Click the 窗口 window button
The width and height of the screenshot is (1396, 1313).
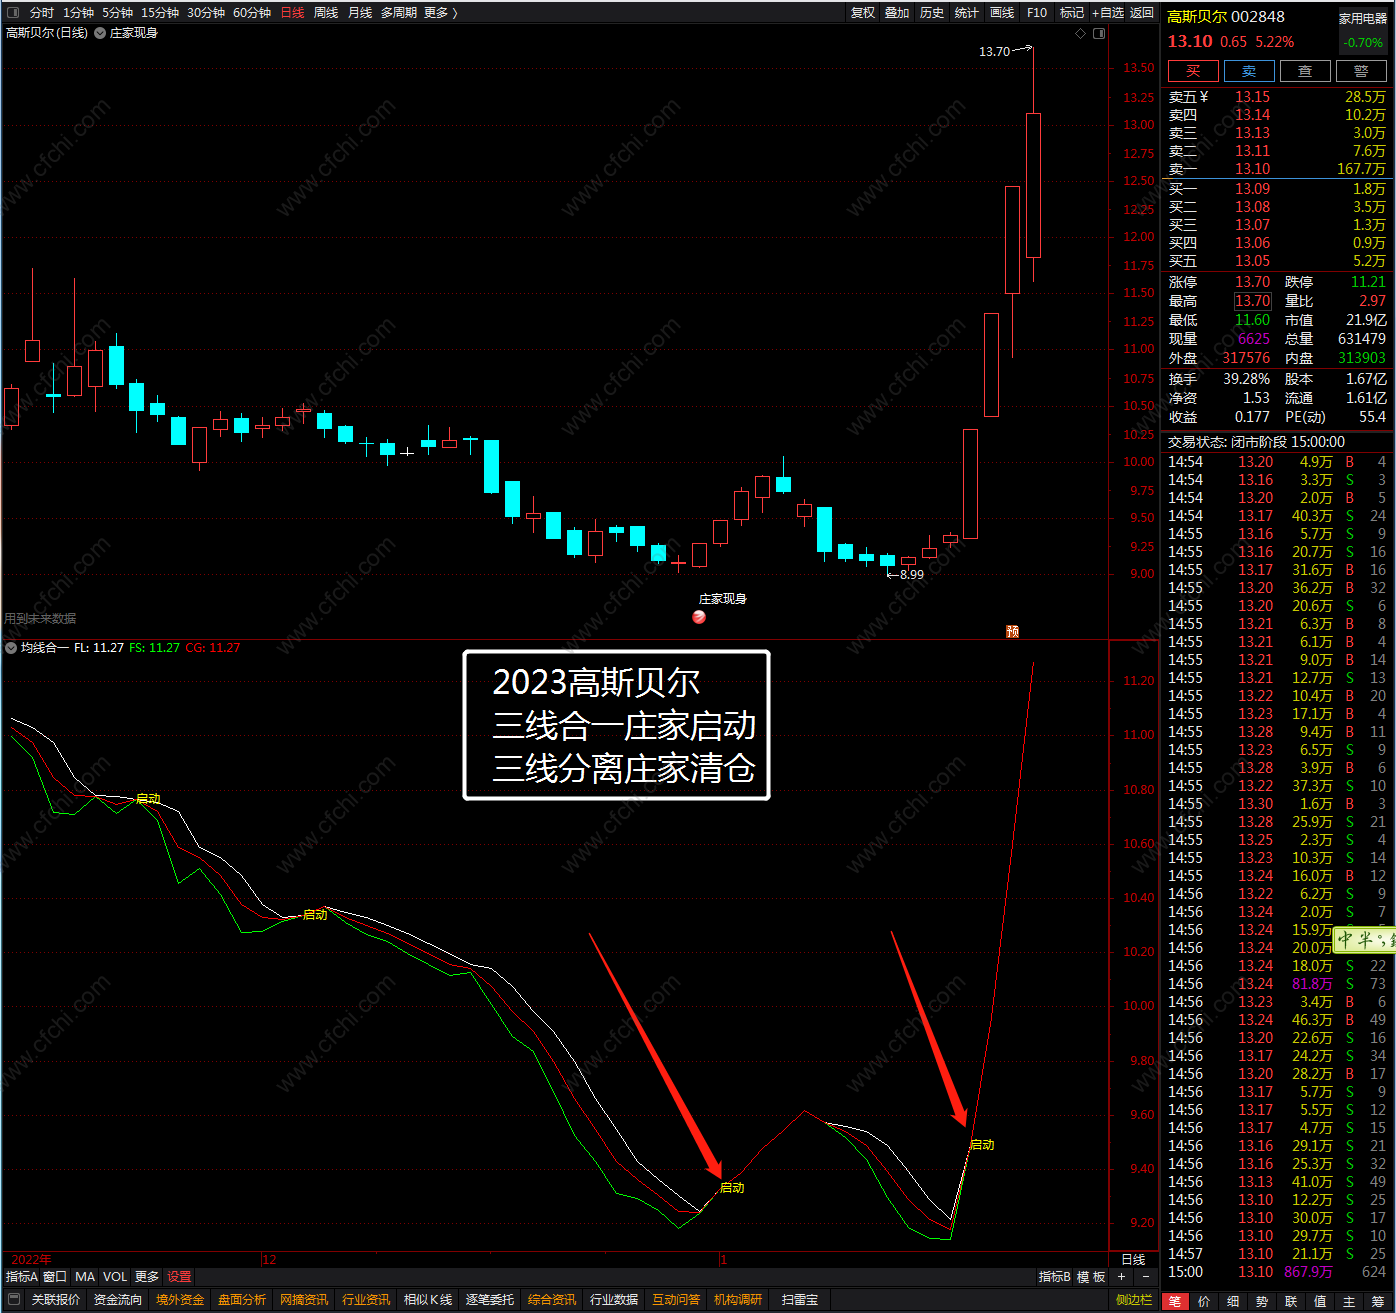tap(55, 1277)
